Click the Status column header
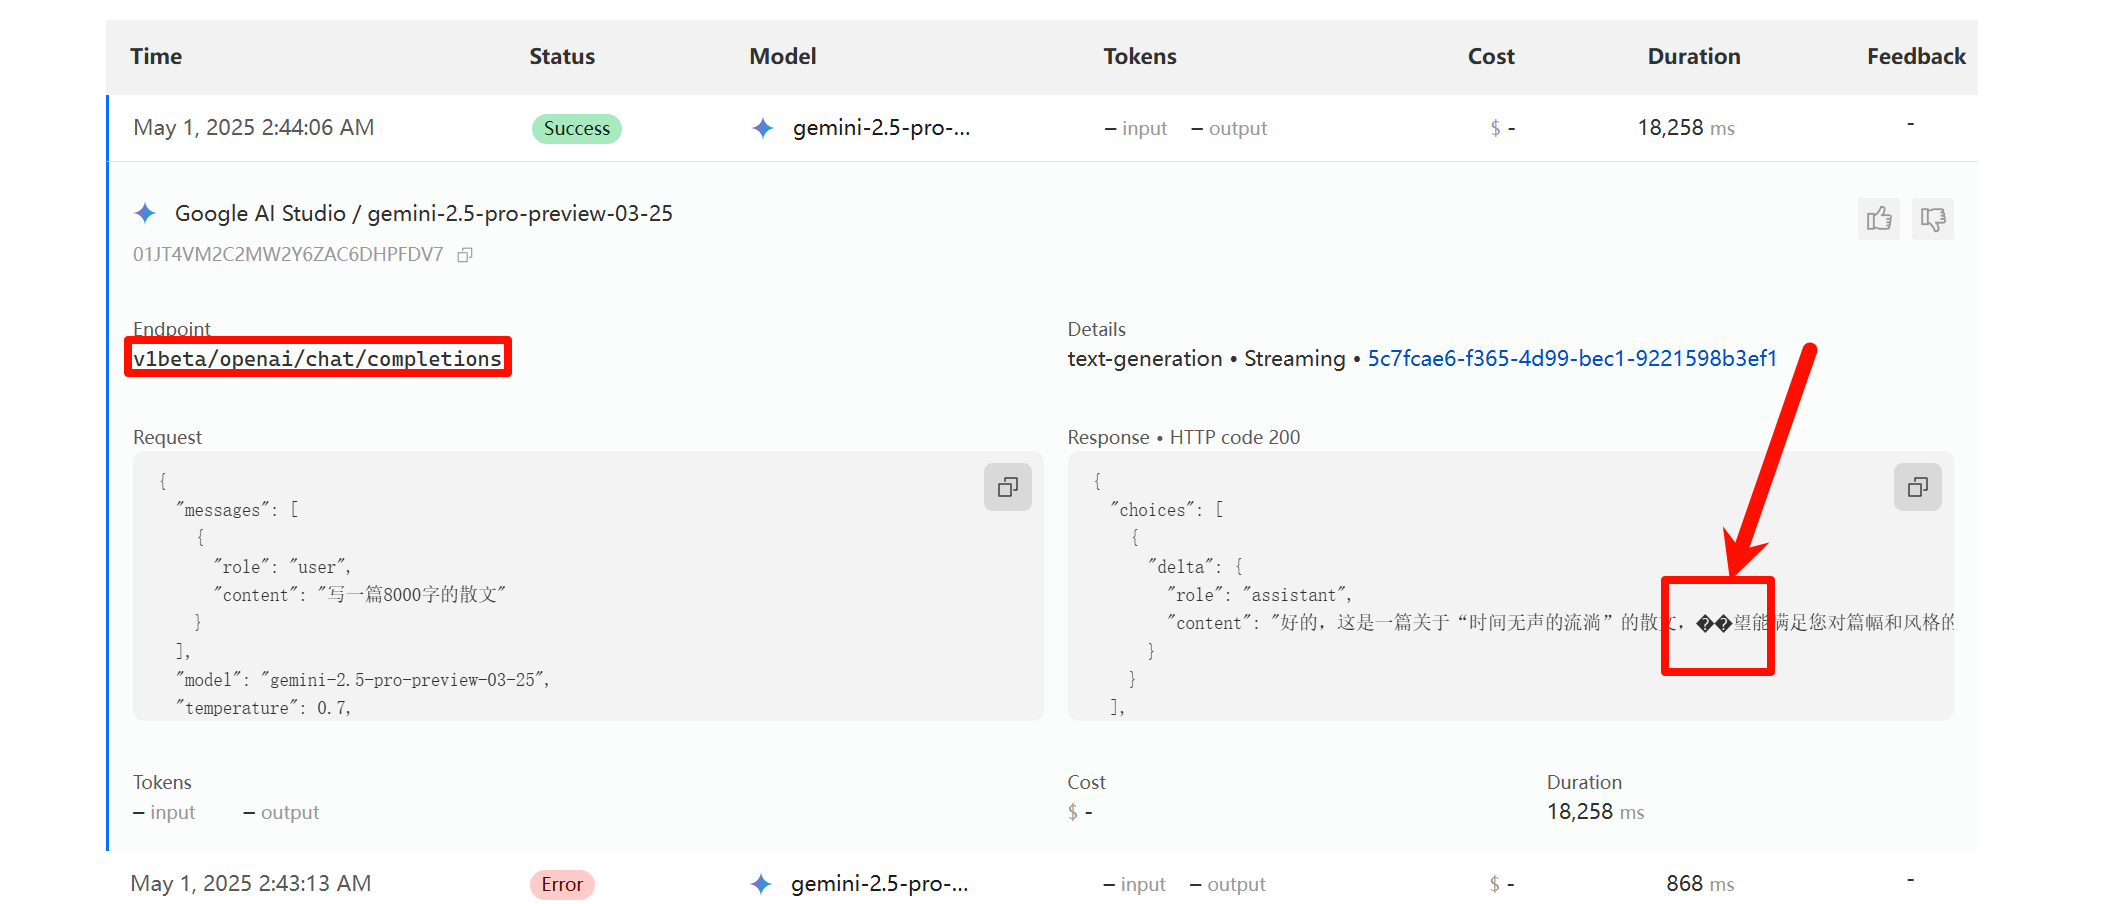The width and height of the screenshot is (2104, 904). pos(562,57)
